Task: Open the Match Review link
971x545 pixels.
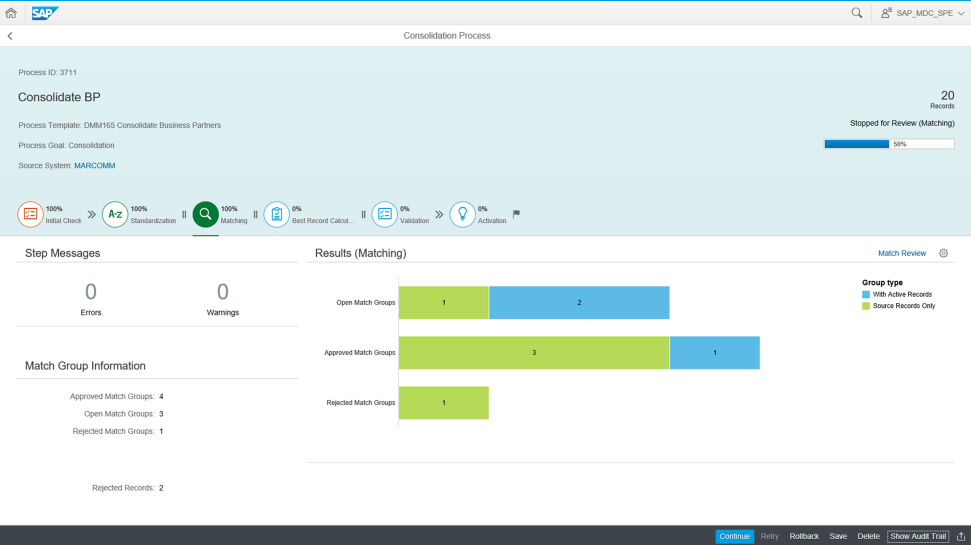Action: 902,254
